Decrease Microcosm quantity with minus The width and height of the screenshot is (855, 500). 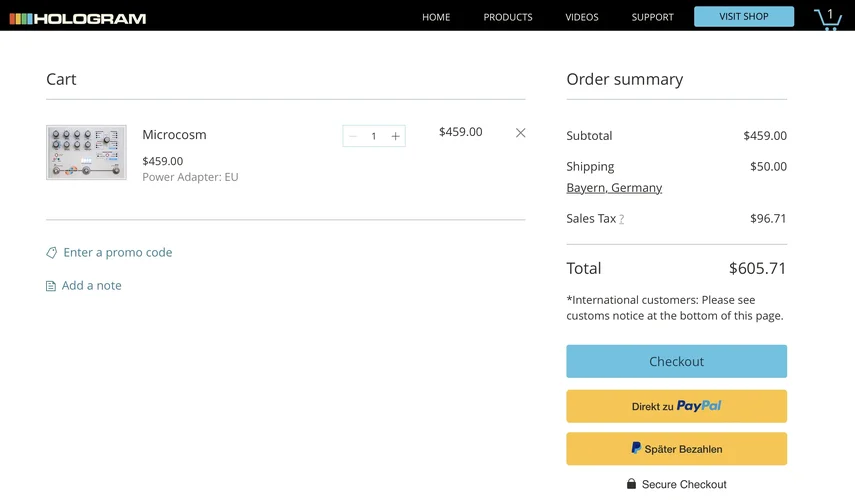353,136
